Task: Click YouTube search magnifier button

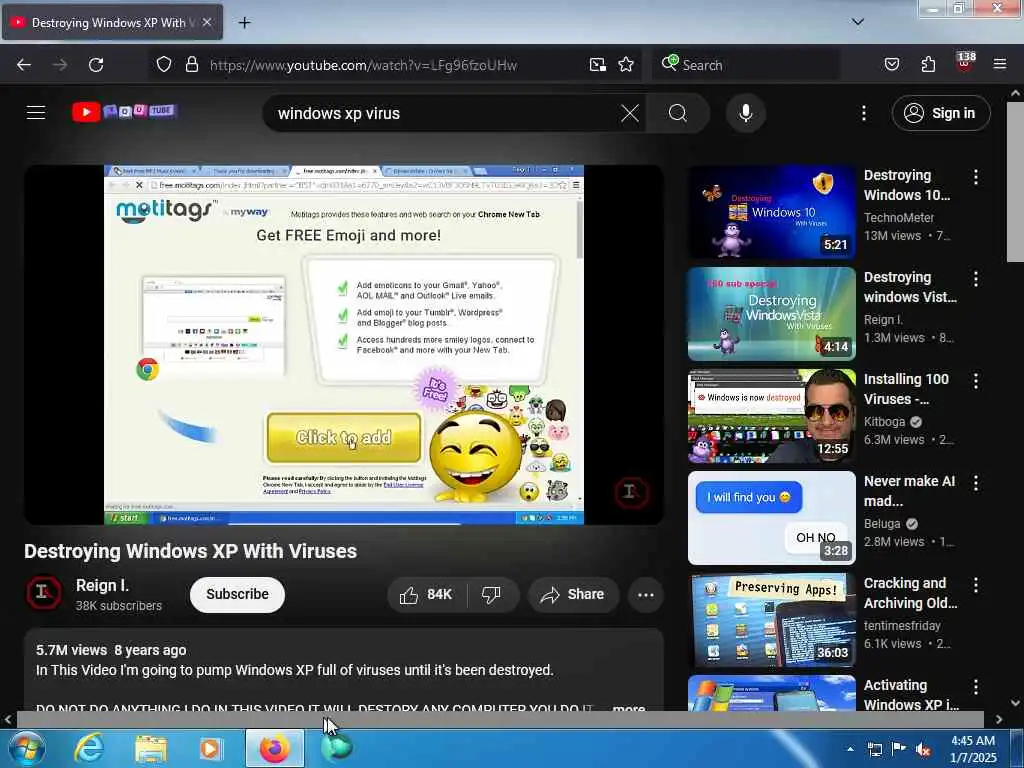Action: pos(678,113)
